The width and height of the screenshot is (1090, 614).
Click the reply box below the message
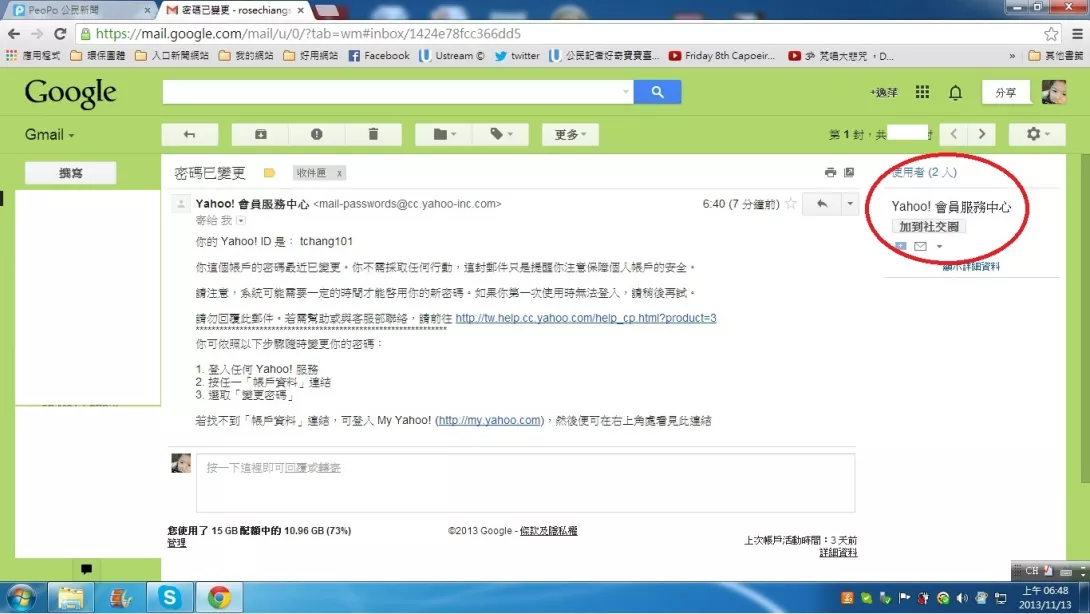coord(526,483)
